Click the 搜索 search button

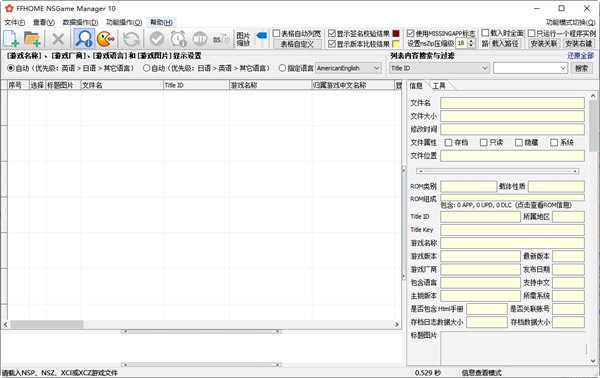point(582,68)
